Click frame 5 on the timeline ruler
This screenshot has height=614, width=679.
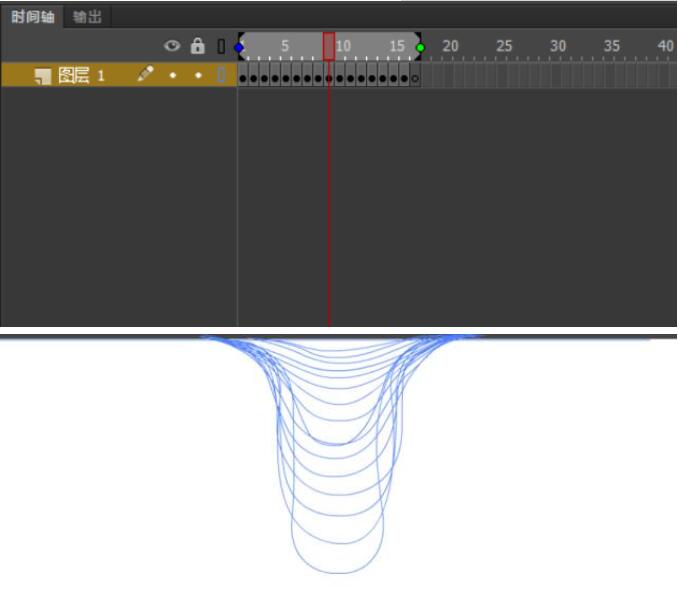point(285,46)
